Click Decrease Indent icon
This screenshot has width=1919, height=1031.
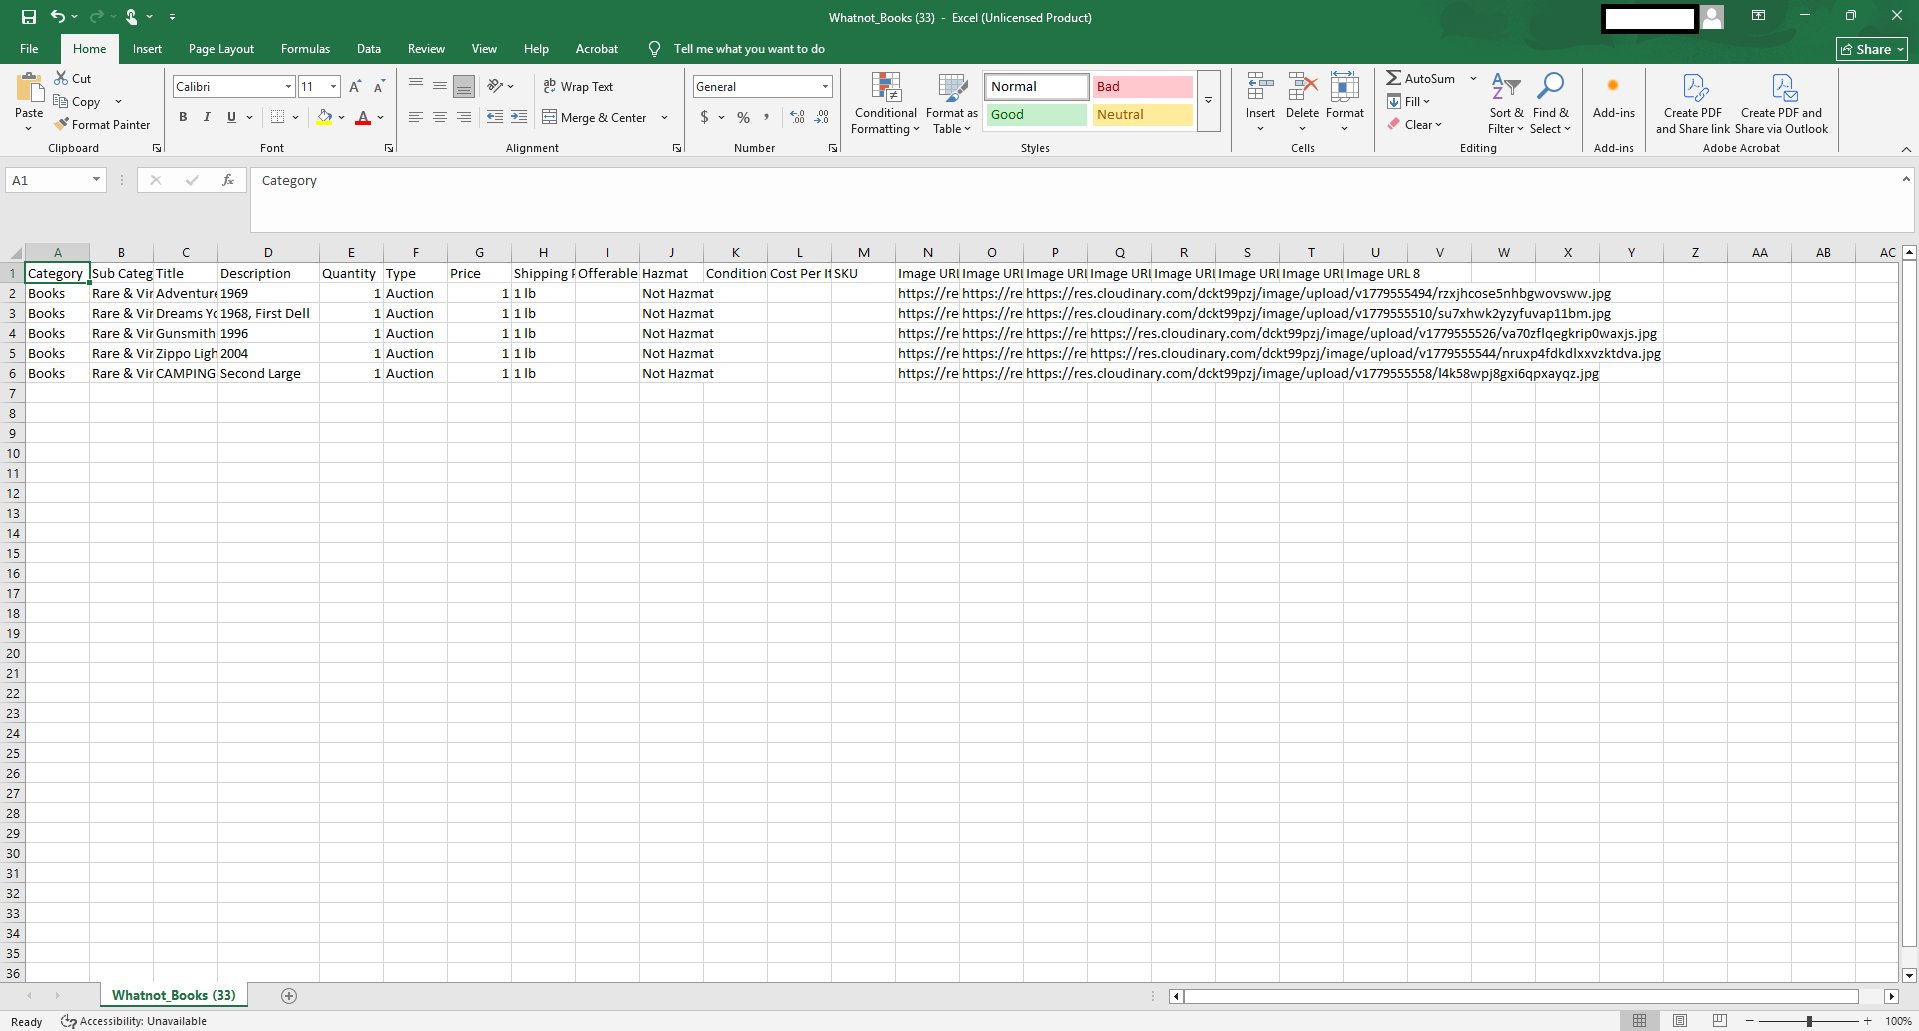tap(495, 117)
